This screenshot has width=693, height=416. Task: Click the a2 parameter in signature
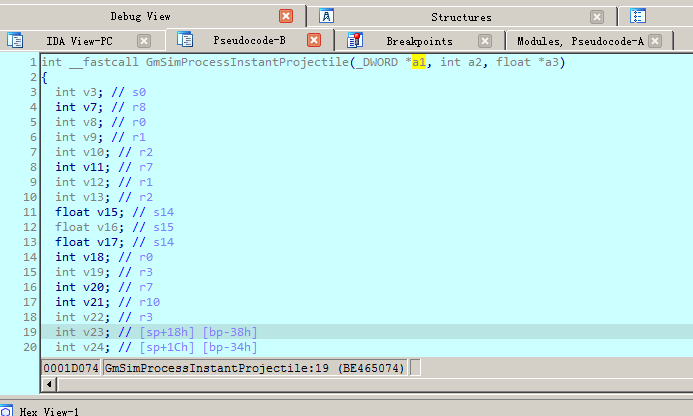pos(475,62)
